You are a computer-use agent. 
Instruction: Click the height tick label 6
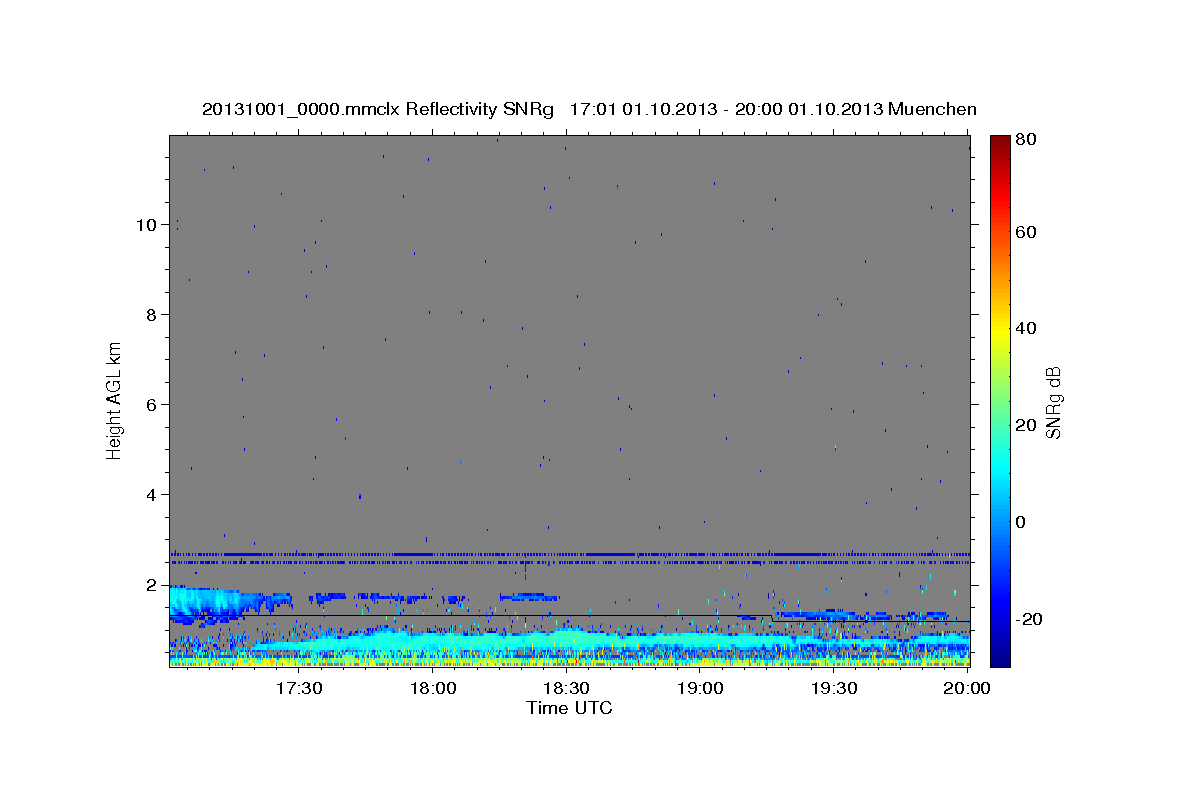pyautogui.click(x=152, y=405)
